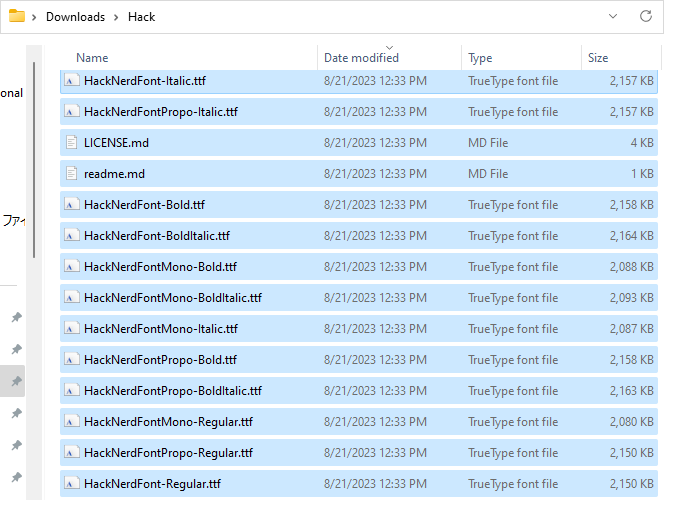Screen dimensions: 673x505
Task: Refresh the Hack folder view
Action: tap(646, 16)
